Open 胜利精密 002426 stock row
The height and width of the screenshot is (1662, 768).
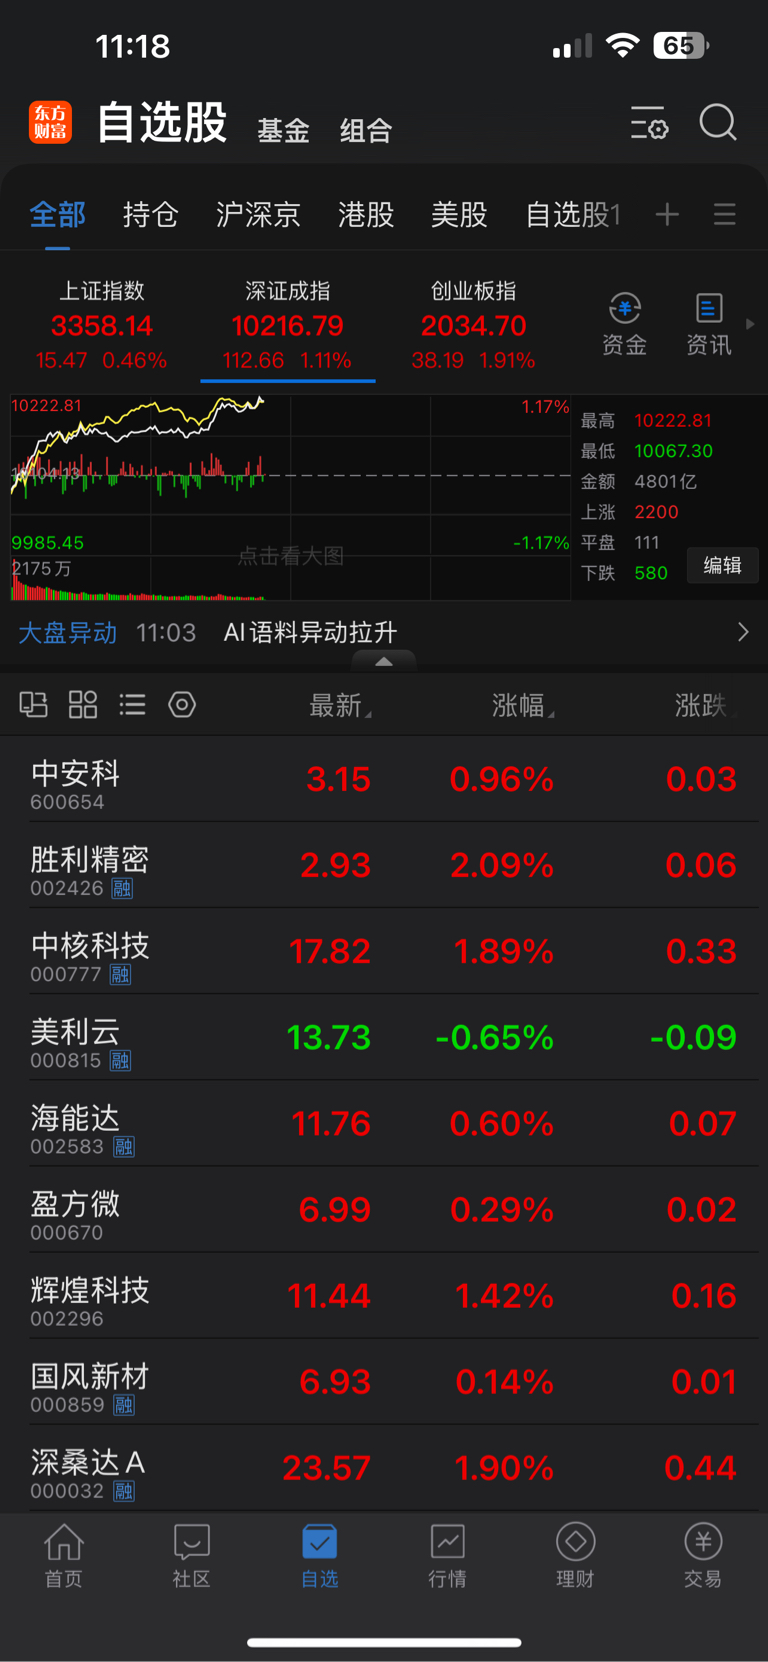tap(384, 865)
